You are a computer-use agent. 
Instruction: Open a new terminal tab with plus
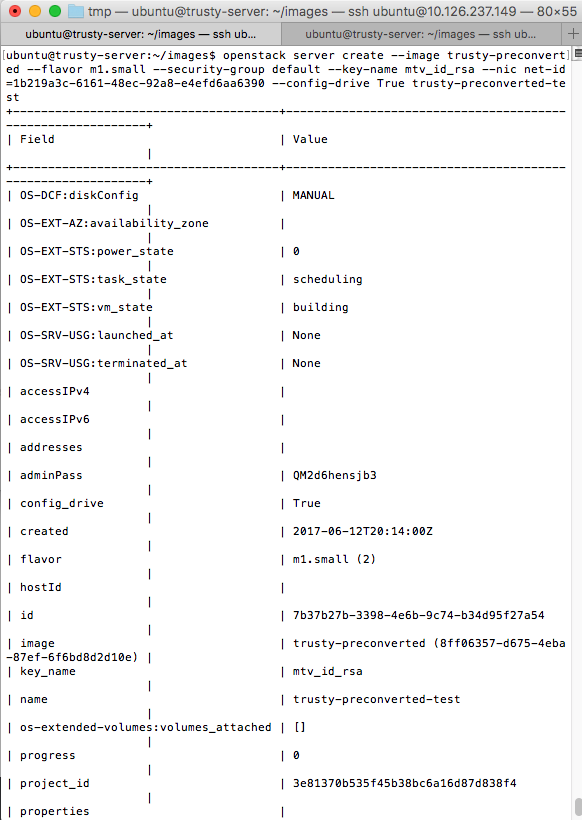[574, 34]
